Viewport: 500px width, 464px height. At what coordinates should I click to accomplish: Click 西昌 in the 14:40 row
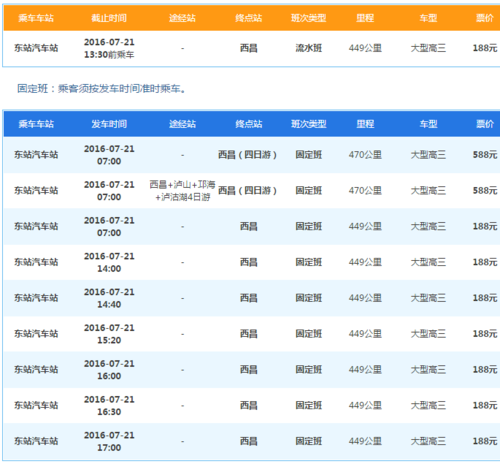pos(249,298)
